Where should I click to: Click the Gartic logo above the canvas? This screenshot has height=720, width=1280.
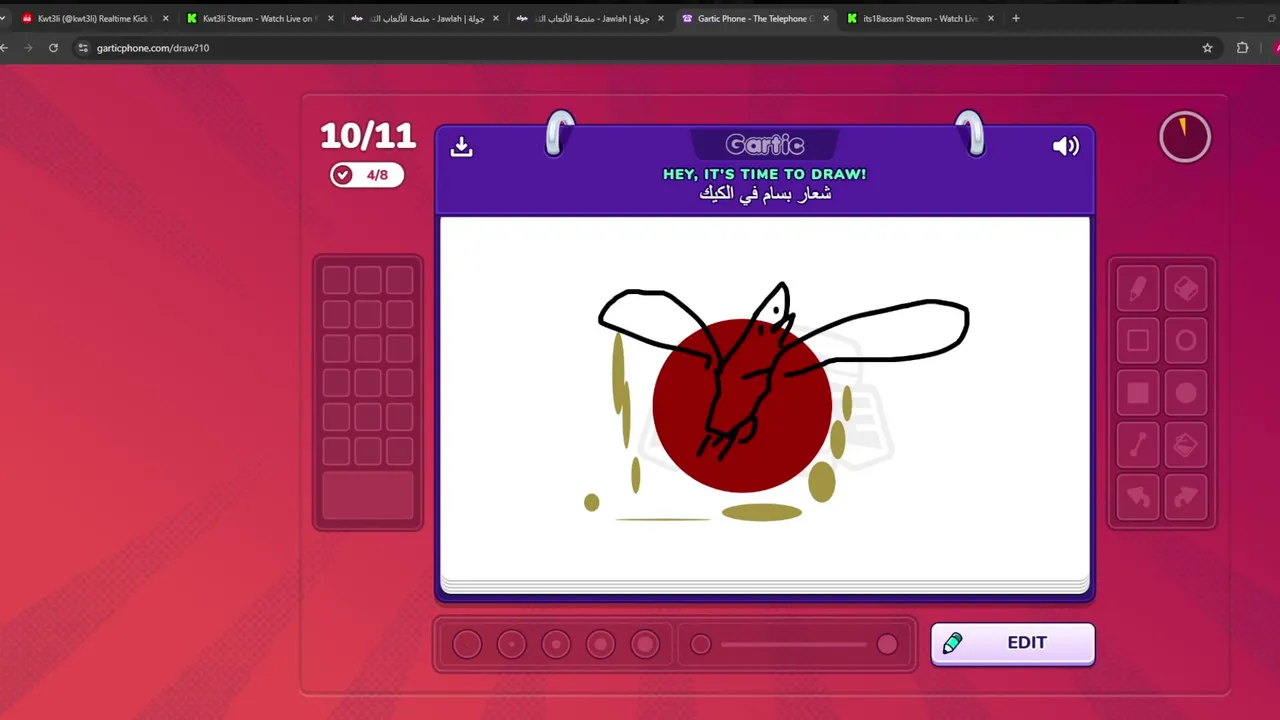coord(765,145)
